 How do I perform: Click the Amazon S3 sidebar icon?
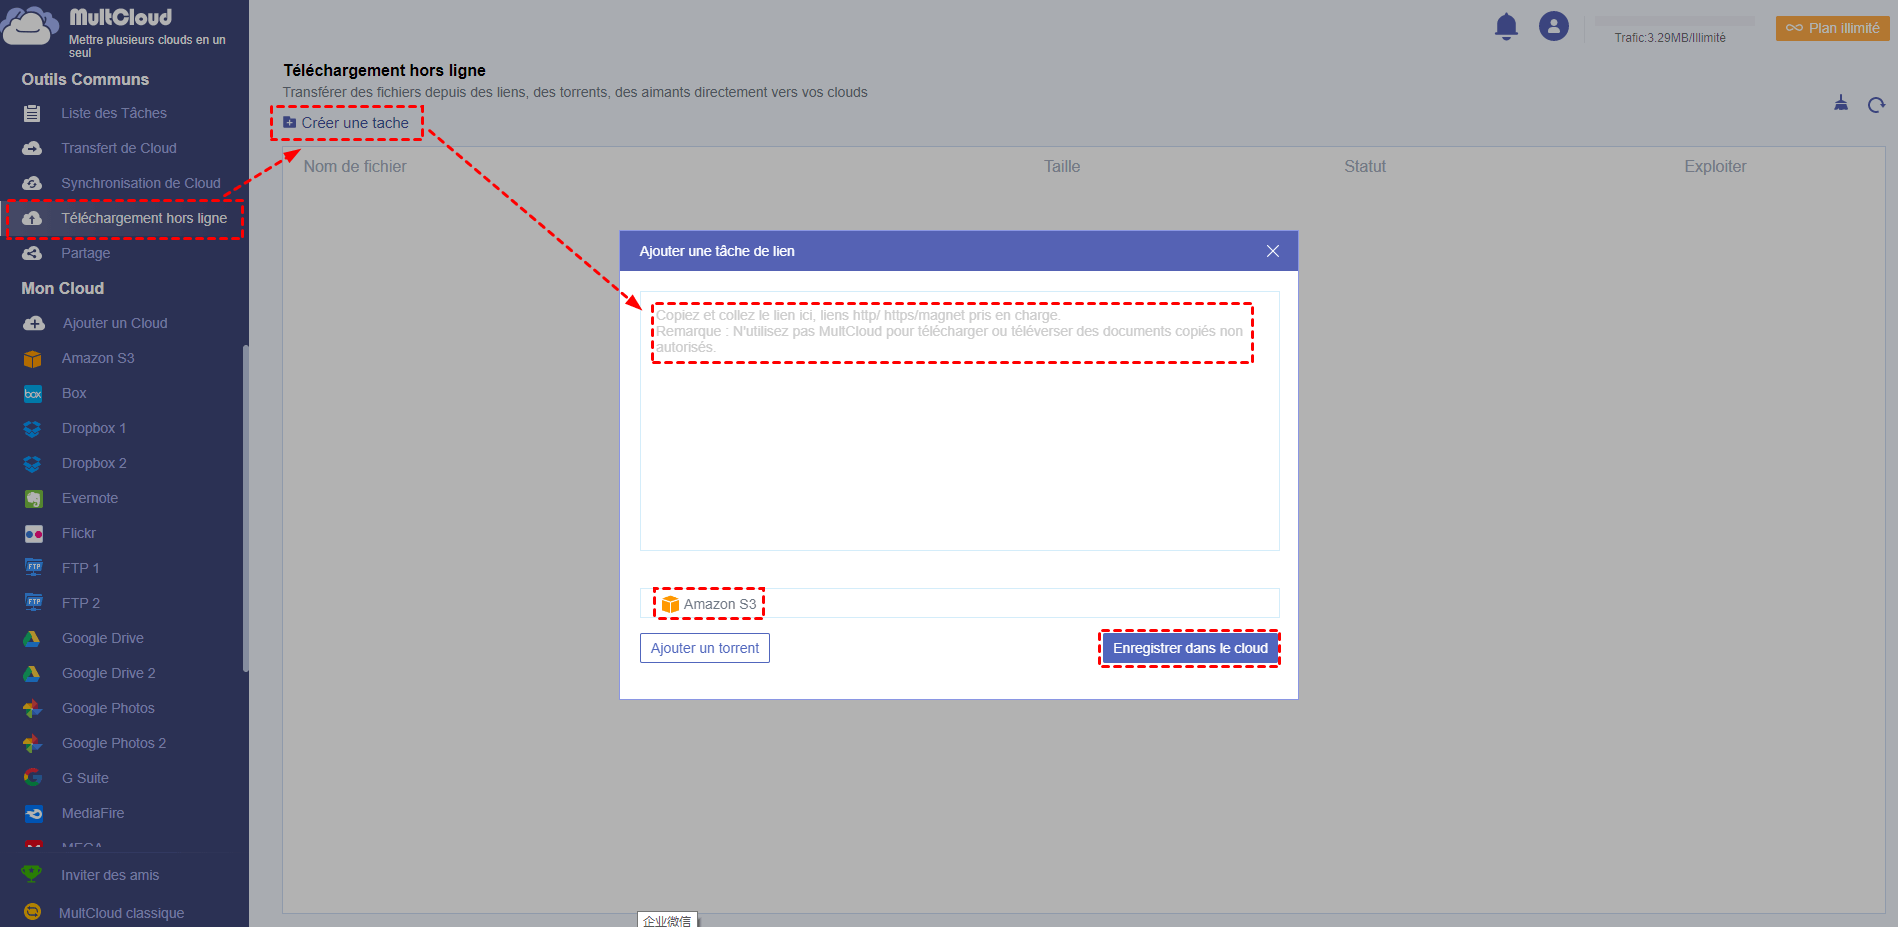pos(33,358)
